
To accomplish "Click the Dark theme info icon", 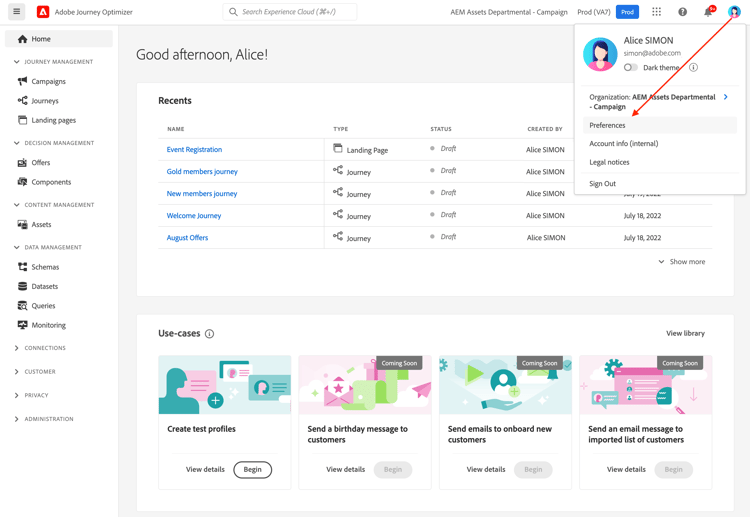I will coord(693,67).
